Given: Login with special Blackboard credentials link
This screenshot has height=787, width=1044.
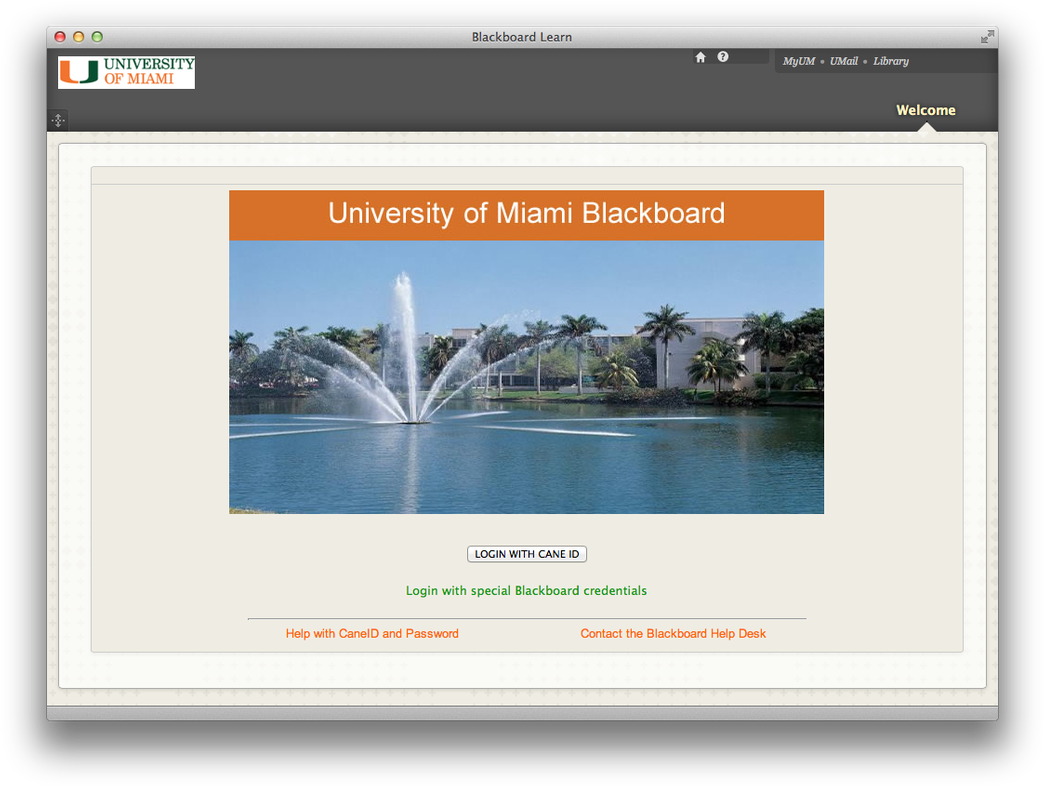Looking at the screenshot, I should tap(526, 591).
